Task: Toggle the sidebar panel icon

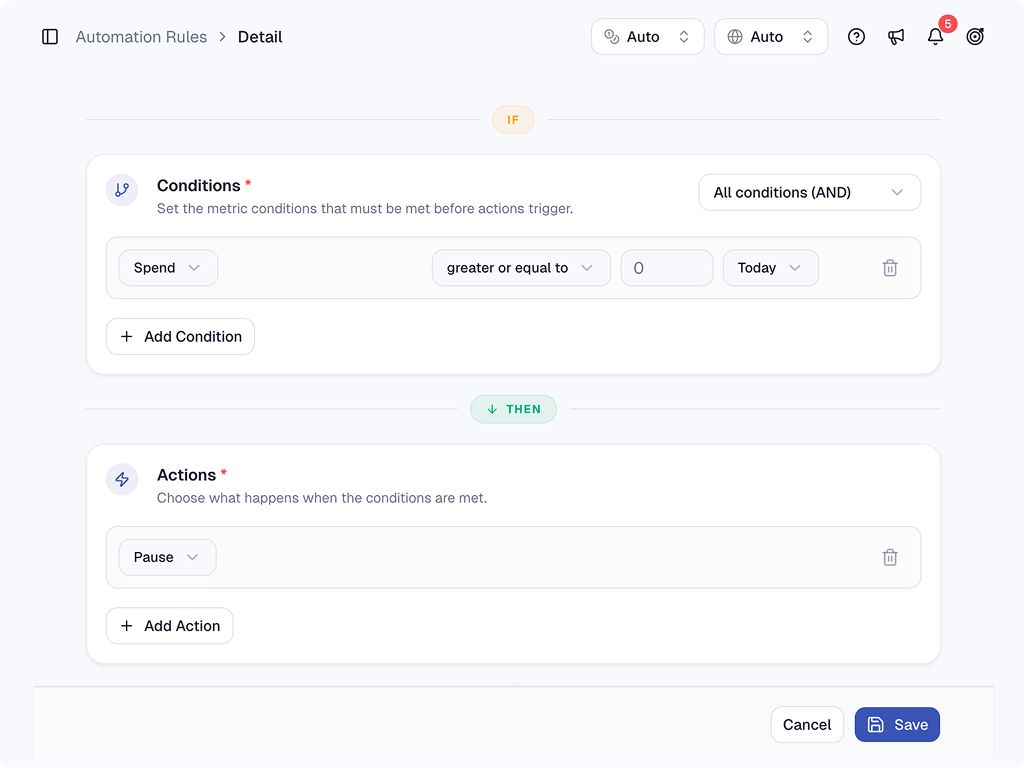Action: (x=50, y=37)
